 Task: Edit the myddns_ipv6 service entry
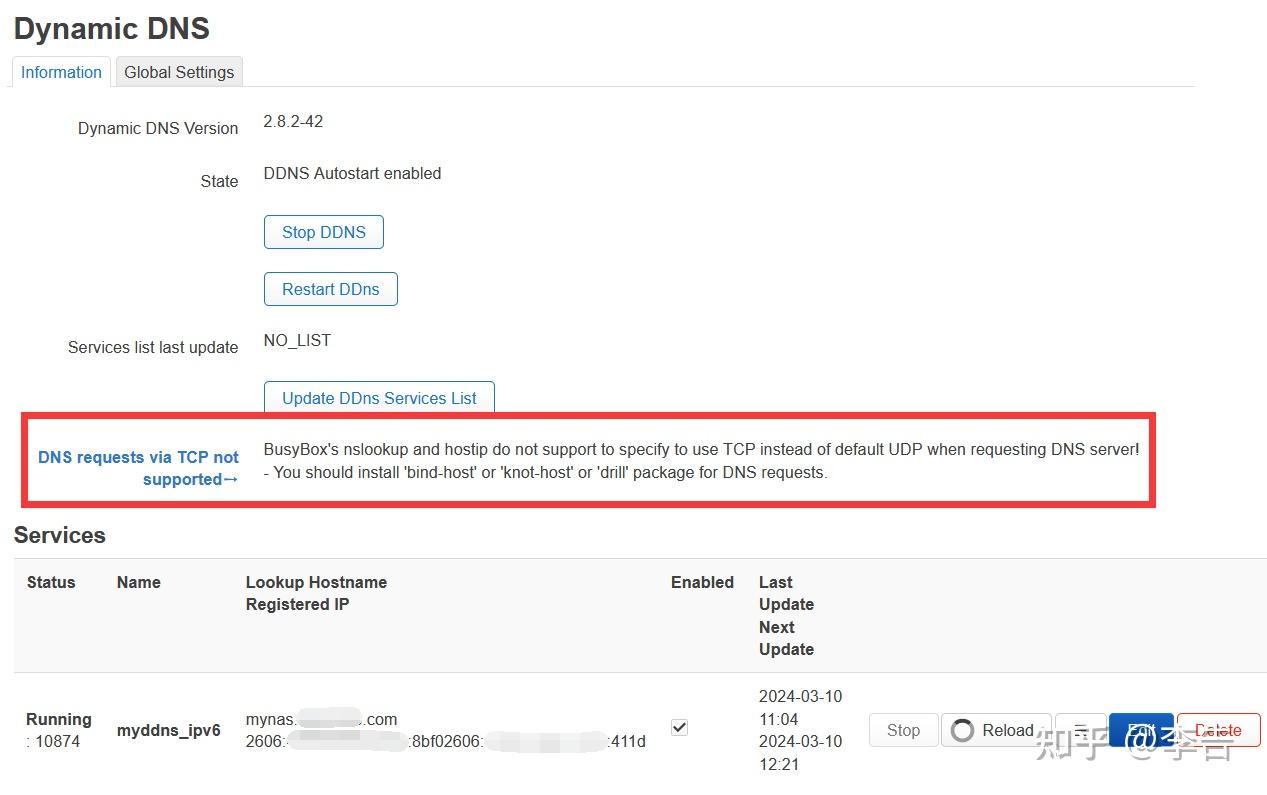click(x=1141, y=730)
